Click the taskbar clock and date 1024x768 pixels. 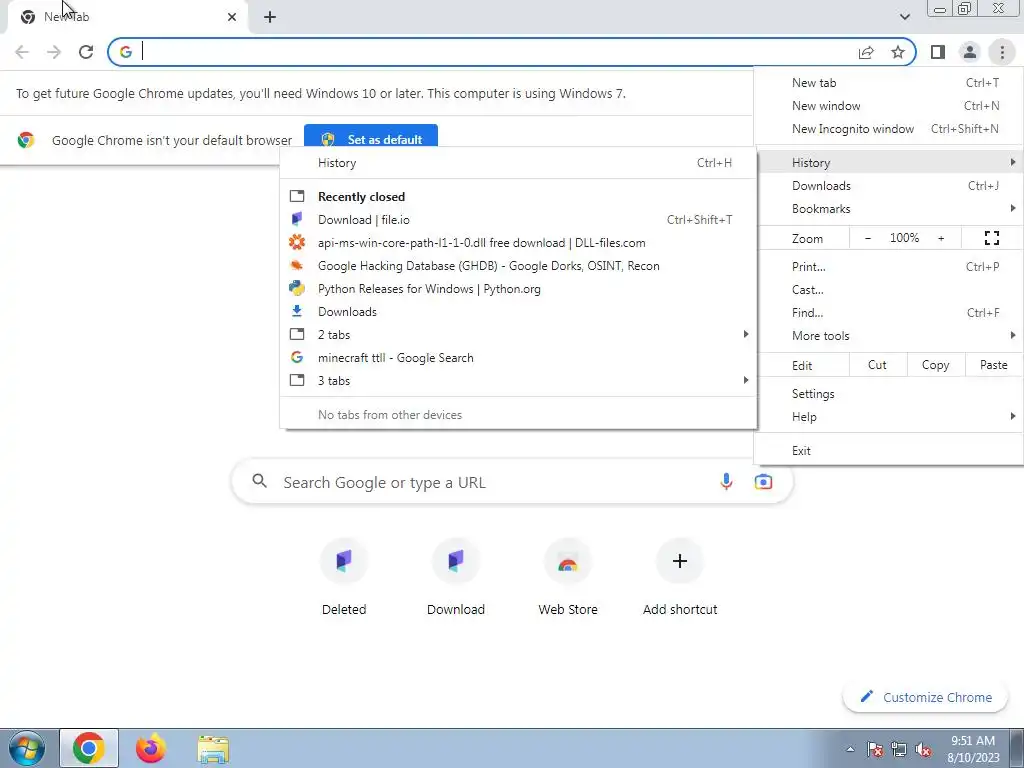[x=973, y=749]
